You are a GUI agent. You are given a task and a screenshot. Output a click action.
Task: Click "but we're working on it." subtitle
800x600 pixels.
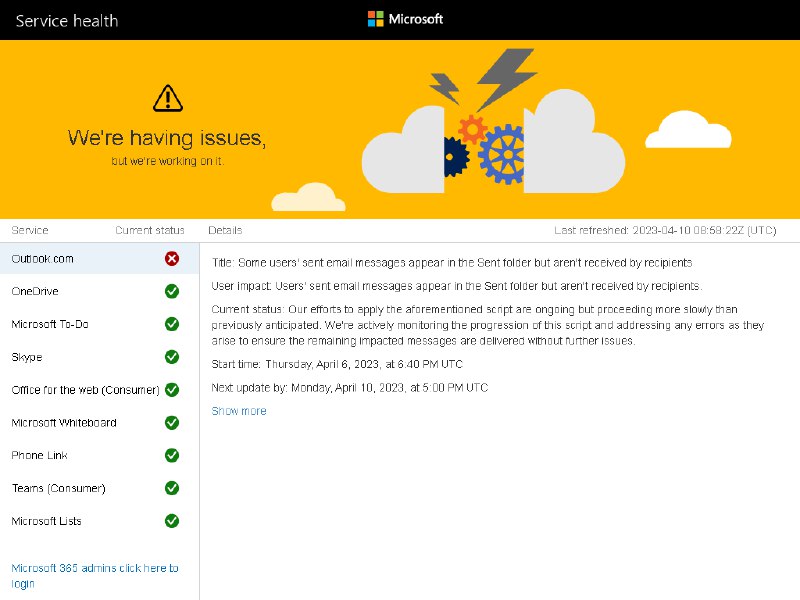tap(167, 161)
